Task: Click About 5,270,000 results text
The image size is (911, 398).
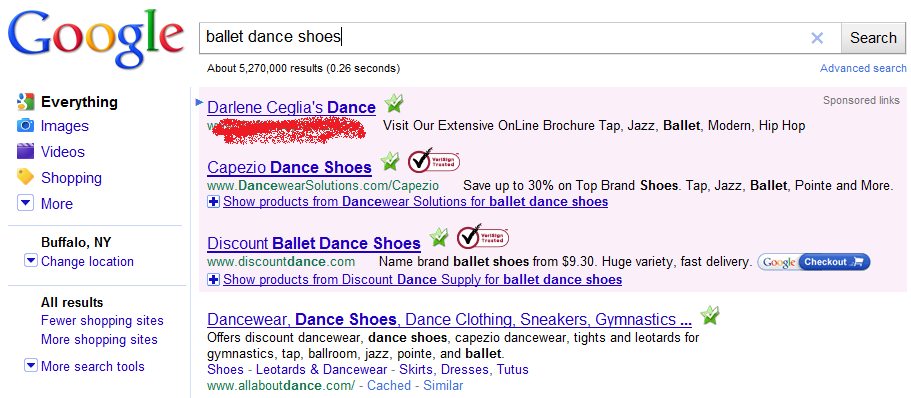Action: 303,69
